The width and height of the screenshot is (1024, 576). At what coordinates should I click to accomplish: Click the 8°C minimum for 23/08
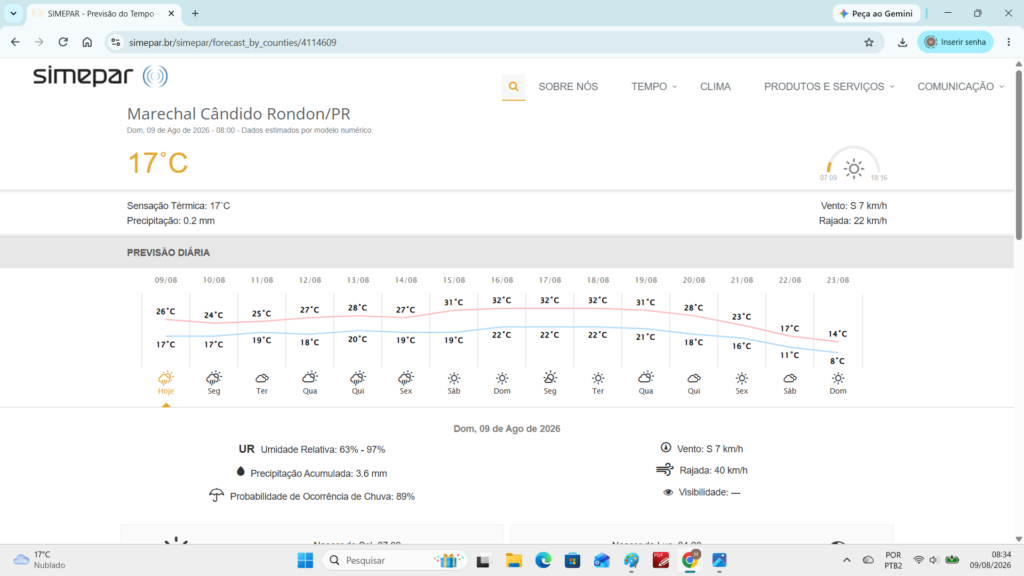[x=837, y=360]
